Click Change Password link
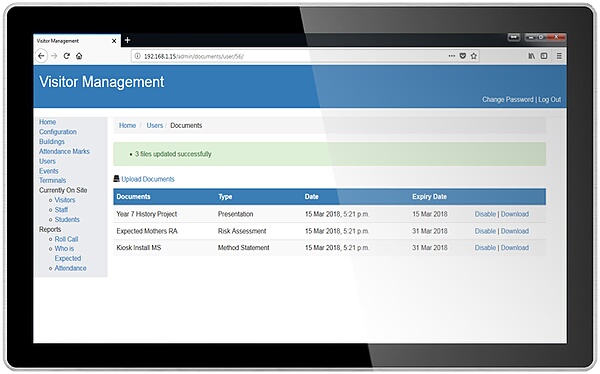 point(507,100)
